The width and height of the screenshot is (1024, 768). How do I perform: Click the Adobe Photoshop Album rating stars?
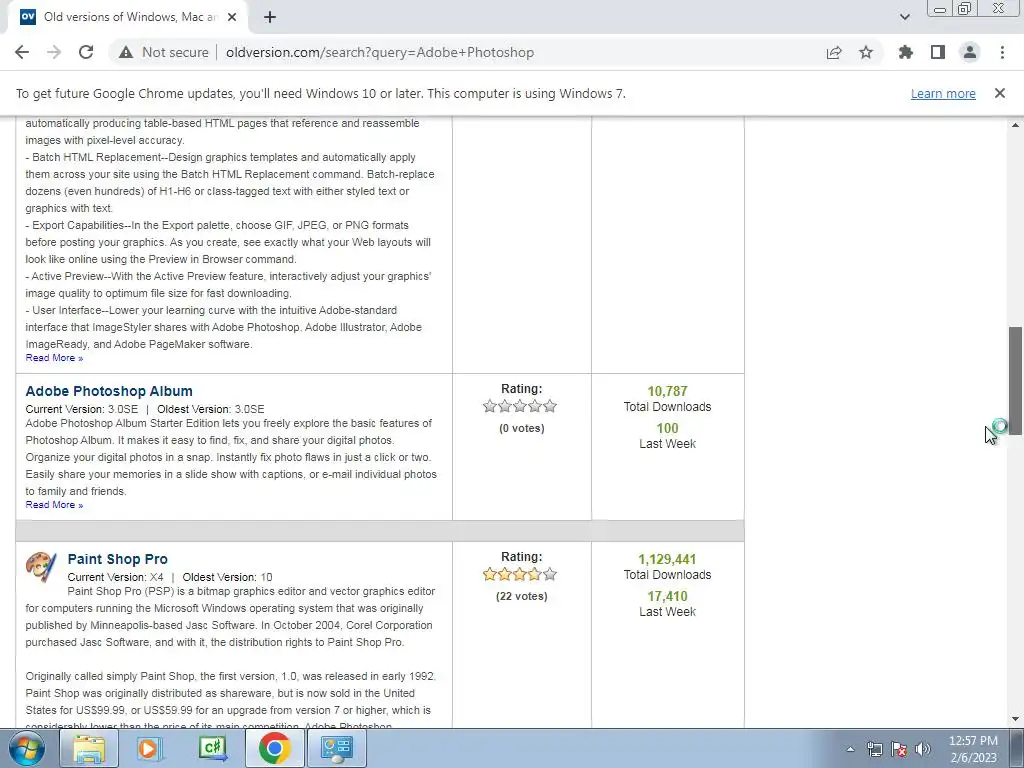point(520,406)
